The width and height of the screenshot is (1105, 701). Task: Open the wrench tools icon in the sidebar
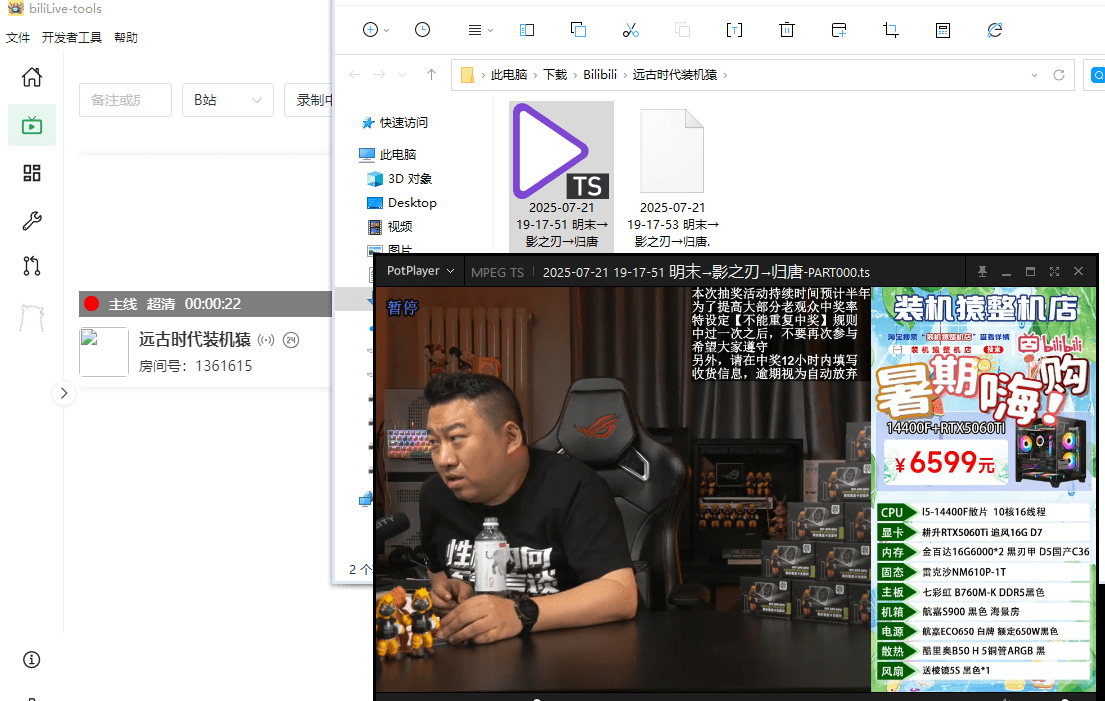coord(31,220)
